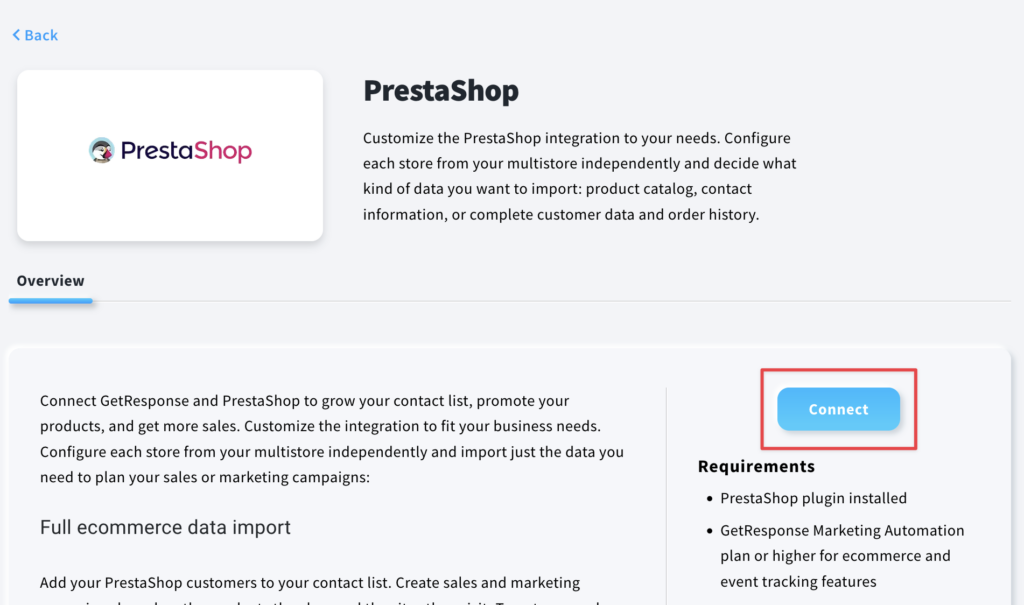The height and width of the screenshot is (605, 1024).
Task: Click the 'Full ecommerce data import' heading
Action: [x=165, y=527]
